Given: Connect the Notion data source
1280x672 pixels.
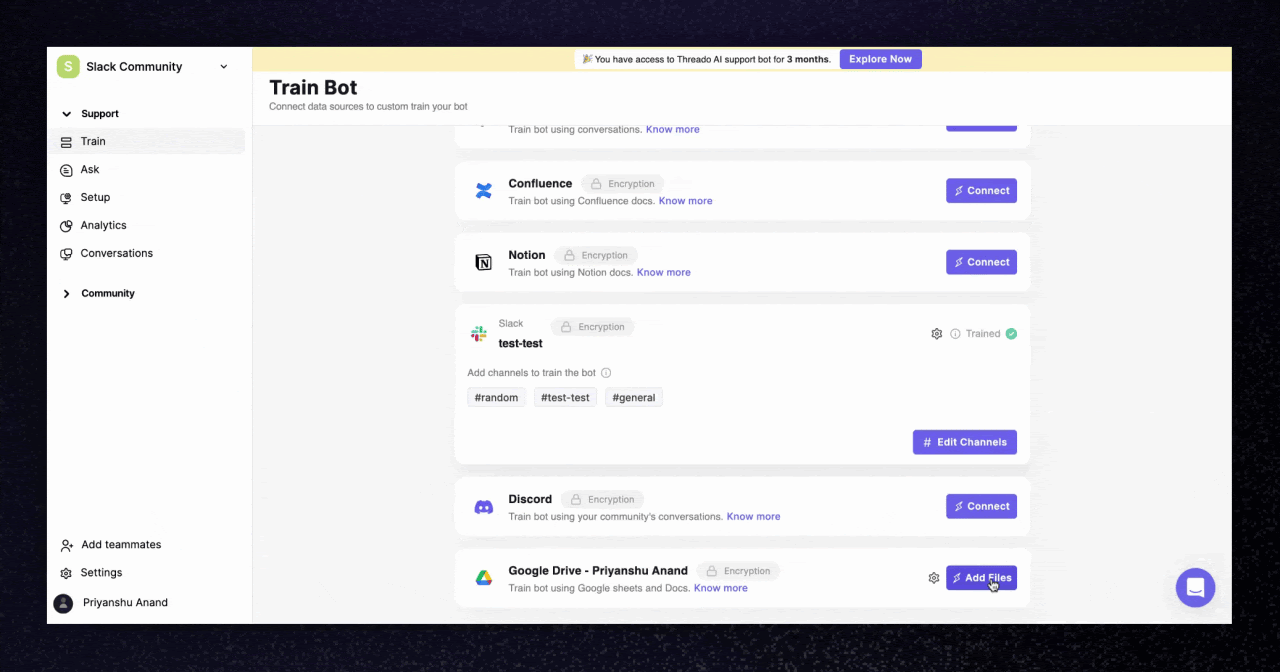Looking at the screenshot, I should (x=981, y=262).
